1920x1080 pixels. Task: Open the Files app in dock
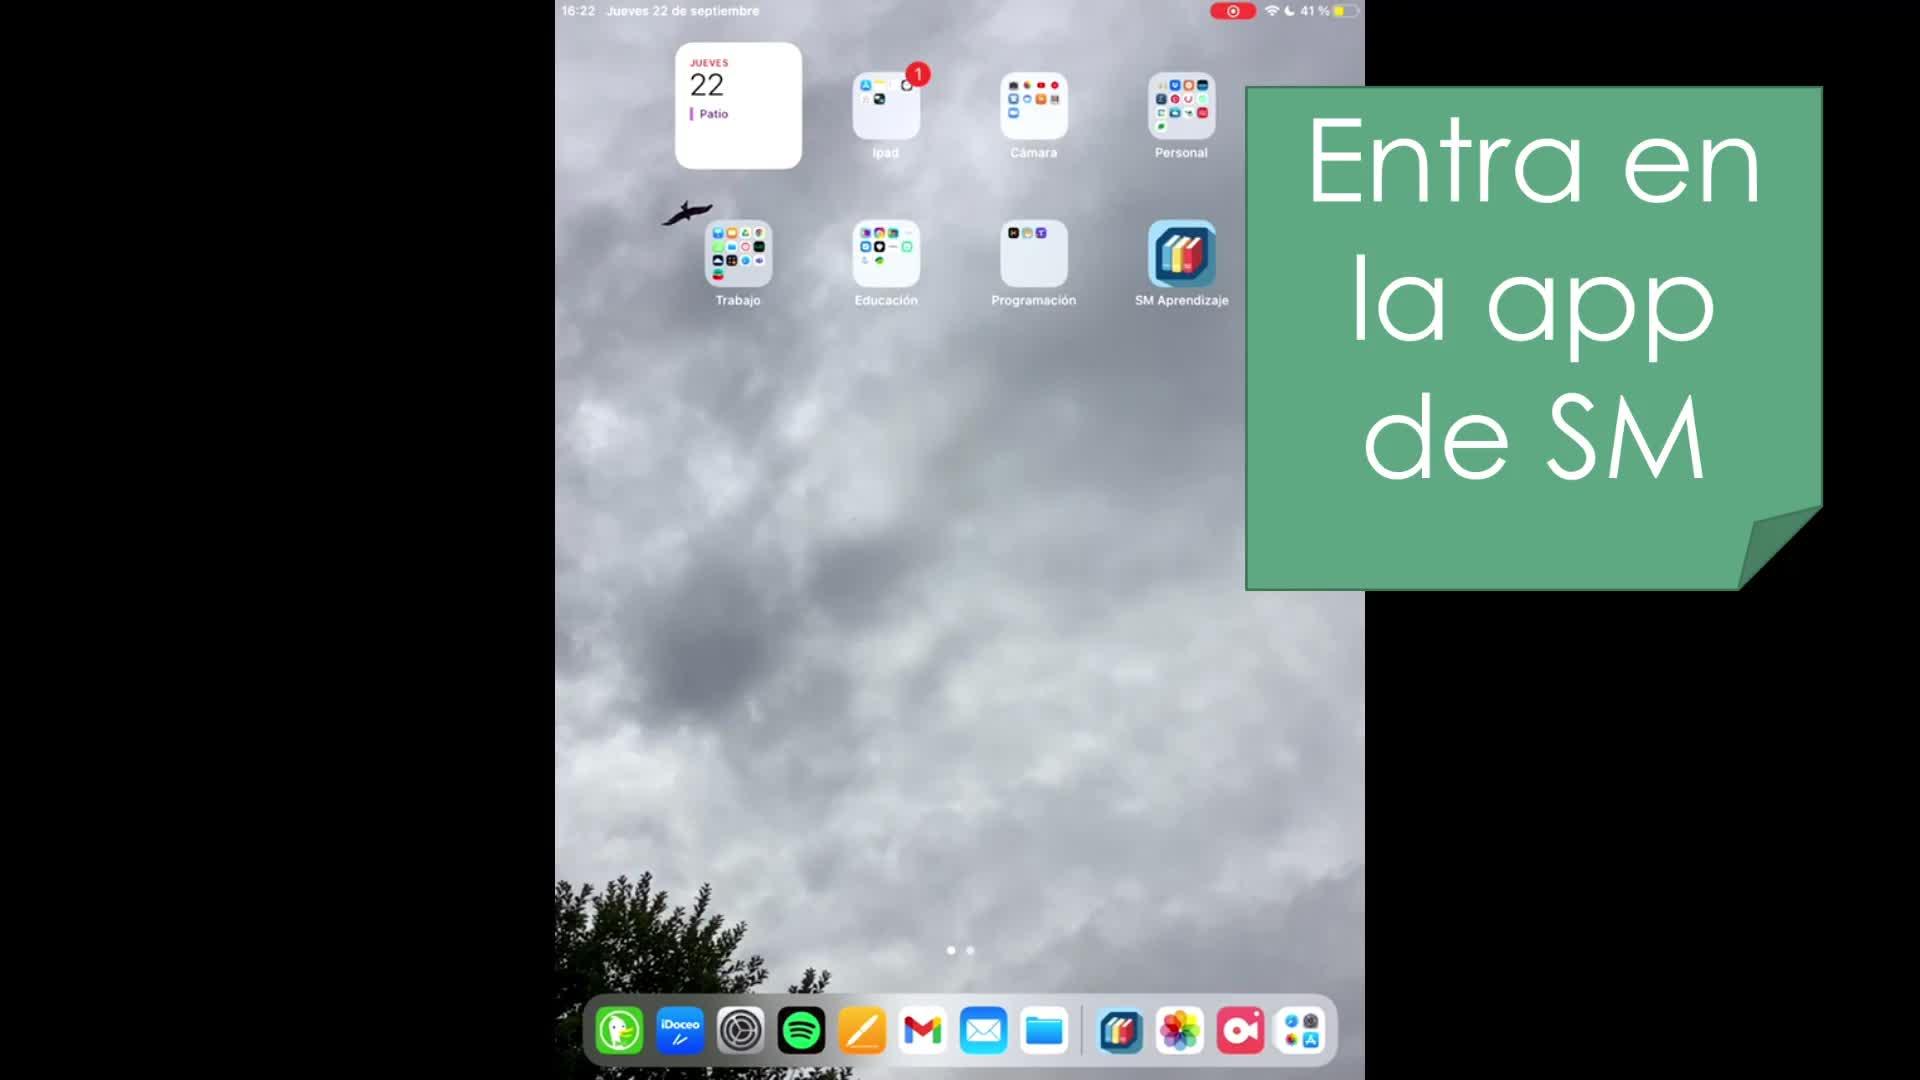(1044, 1031)
